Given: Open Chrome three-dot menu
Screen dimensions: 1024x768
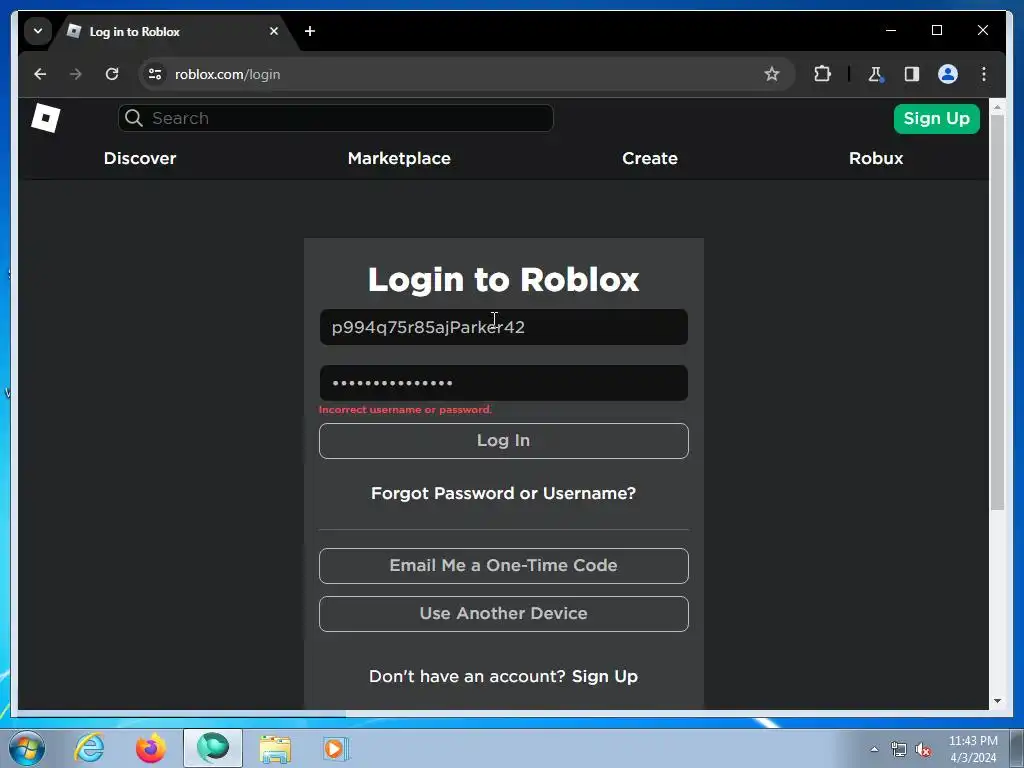Looking at the screenshot, I should click(x=984, y=74).
